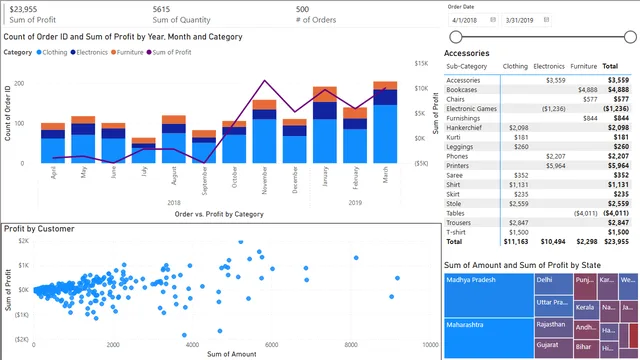The width and height of the screenshot is (640, 360).
Task: Select the Madhya Pradesh treemap tile
Action: pos(489,296)
